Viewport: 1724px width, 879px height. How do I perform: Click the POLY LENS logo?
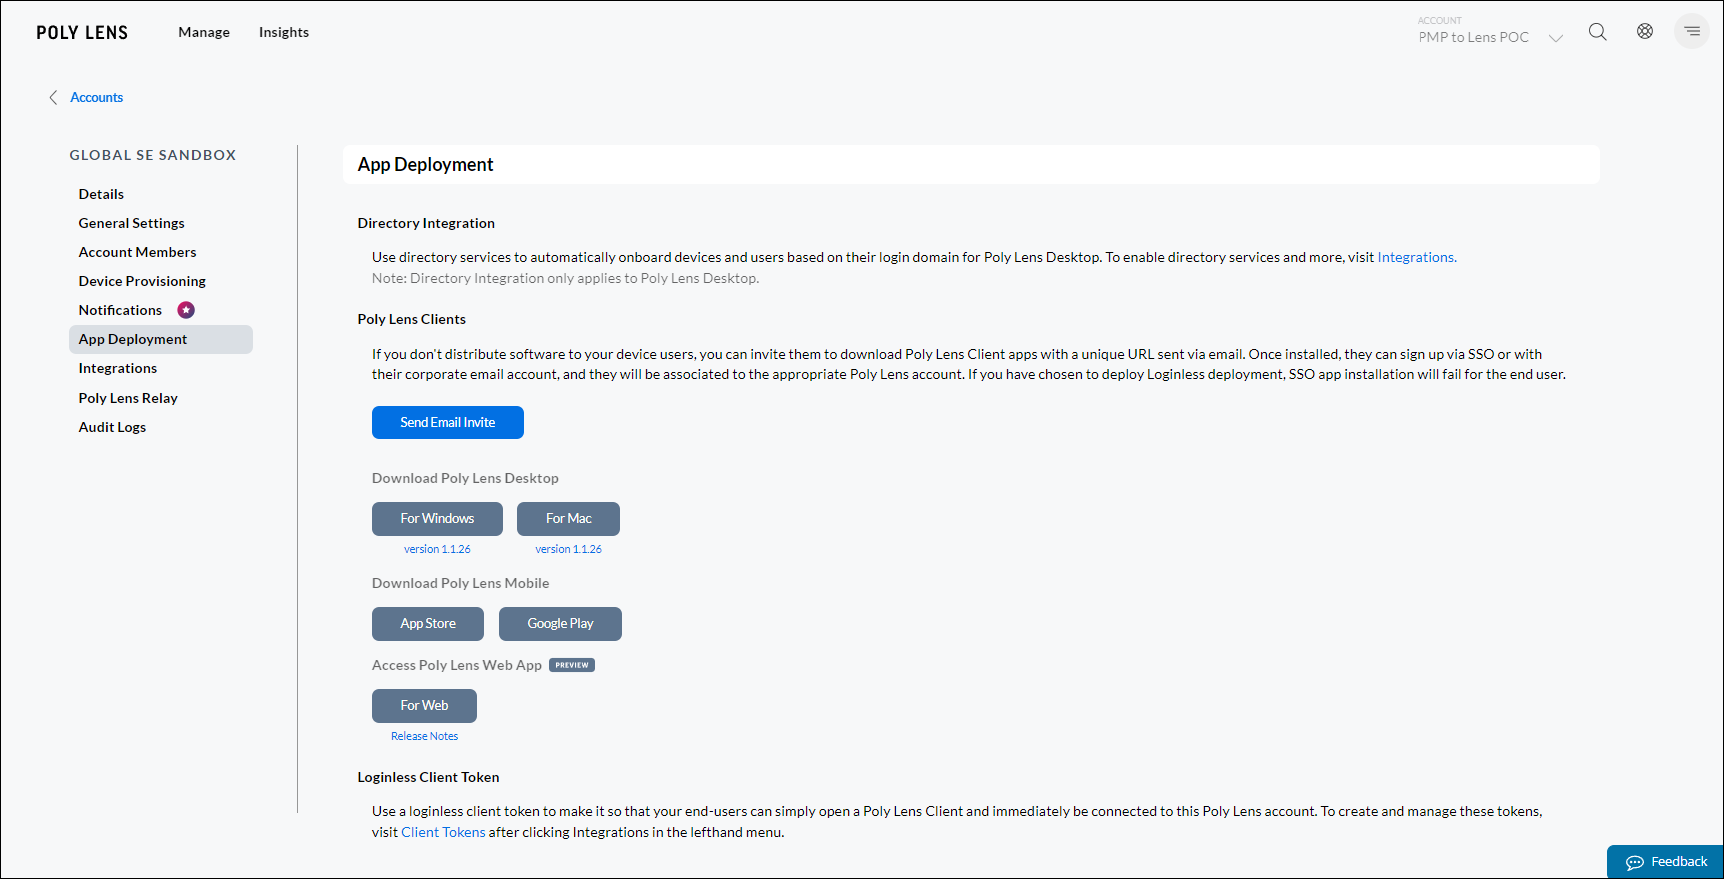82,33
